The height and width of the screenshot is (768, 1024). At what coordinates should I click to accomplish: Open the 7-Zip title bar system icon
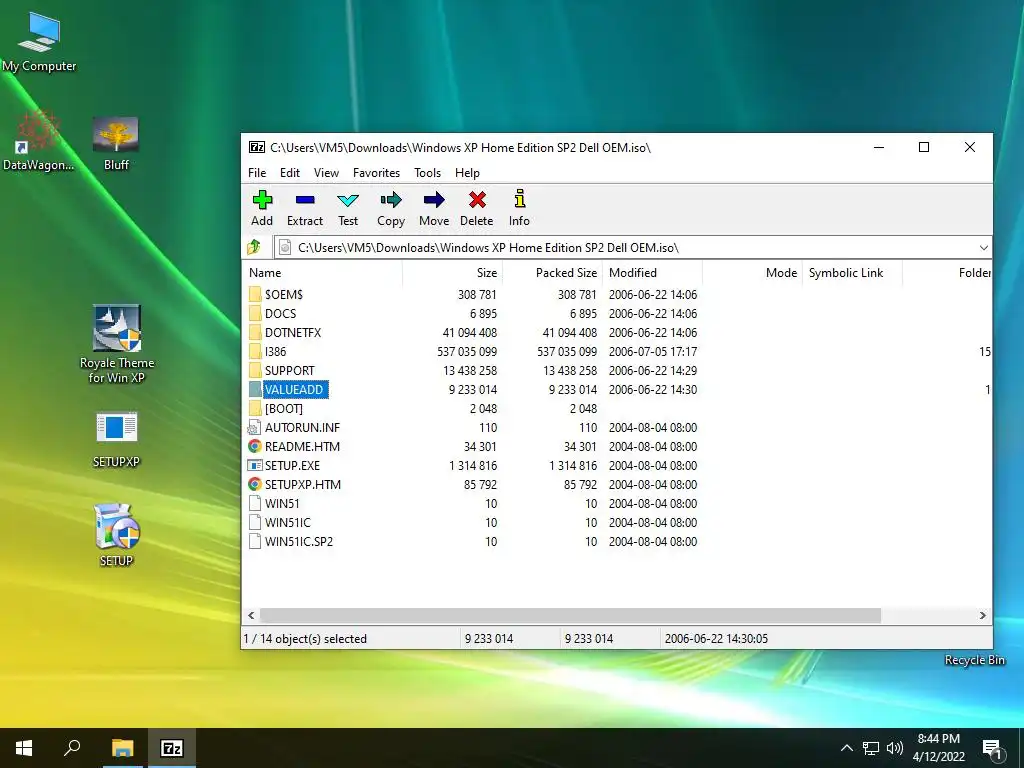tap(257, 147)
